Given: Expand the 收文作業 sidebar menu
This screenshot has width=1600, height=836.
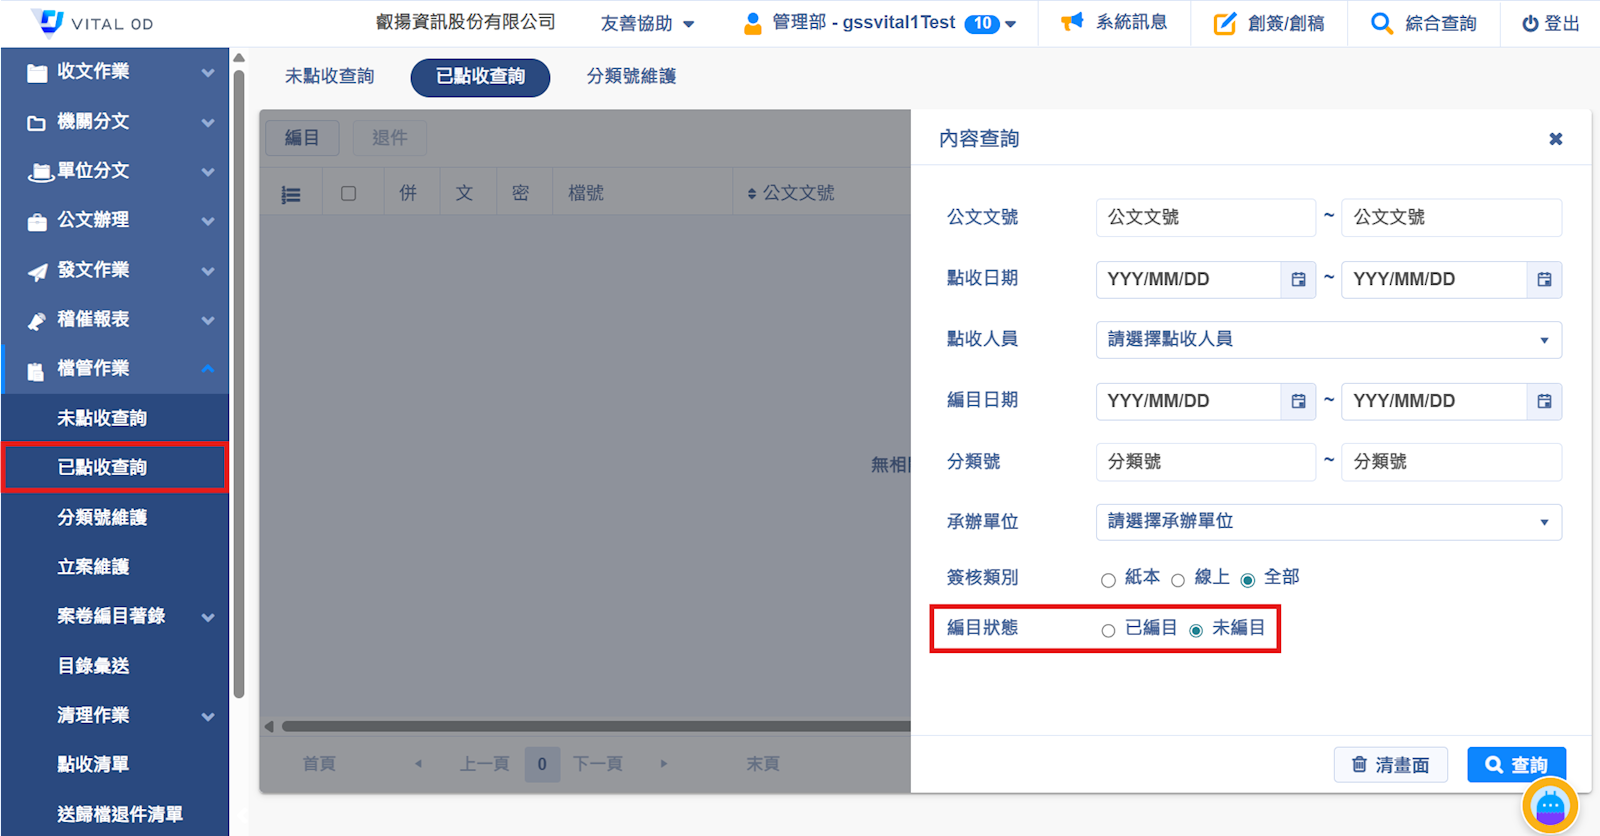Looking at the screenshot, I should [x=115, y=72].
